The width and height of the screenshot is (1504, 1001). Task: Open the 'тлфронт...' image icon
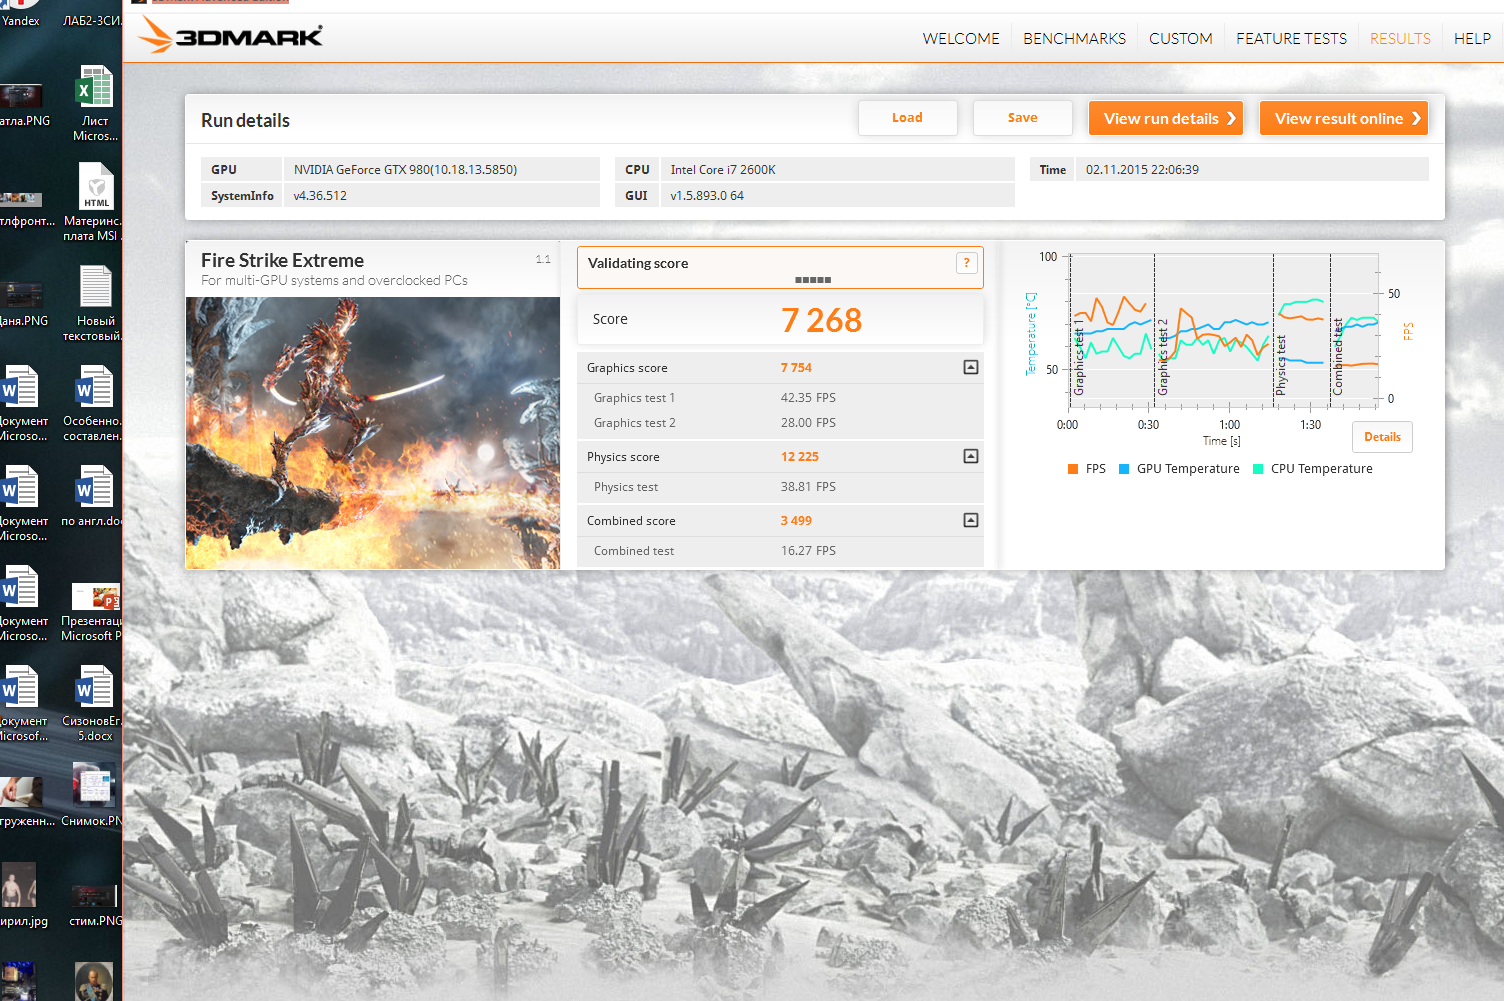pos(24,210)
